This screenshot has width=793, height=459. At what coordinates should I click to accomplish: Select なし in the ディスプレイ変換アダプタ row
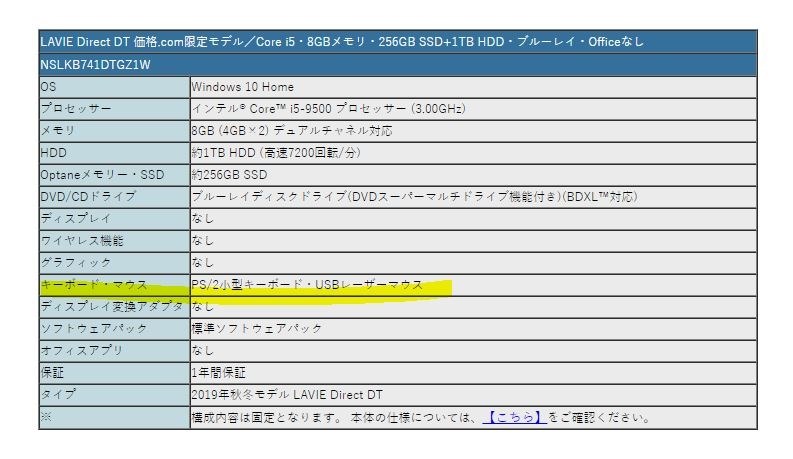pyautogui.click(x=202, y=306)
